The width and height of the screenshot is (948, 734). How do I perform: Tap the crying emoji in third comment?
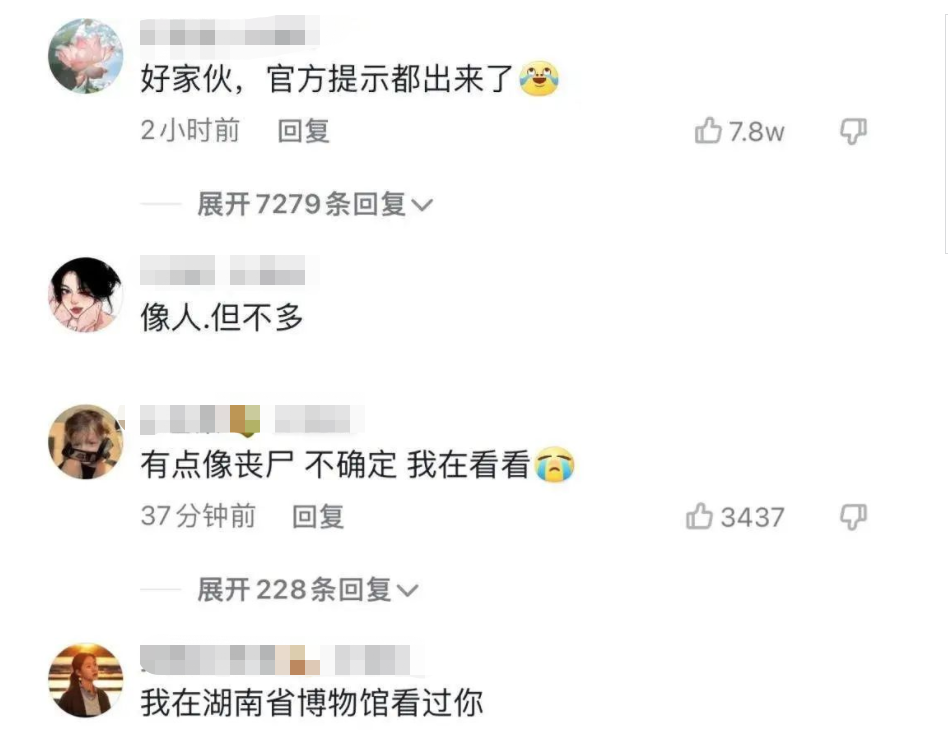(x=554, y=464)
